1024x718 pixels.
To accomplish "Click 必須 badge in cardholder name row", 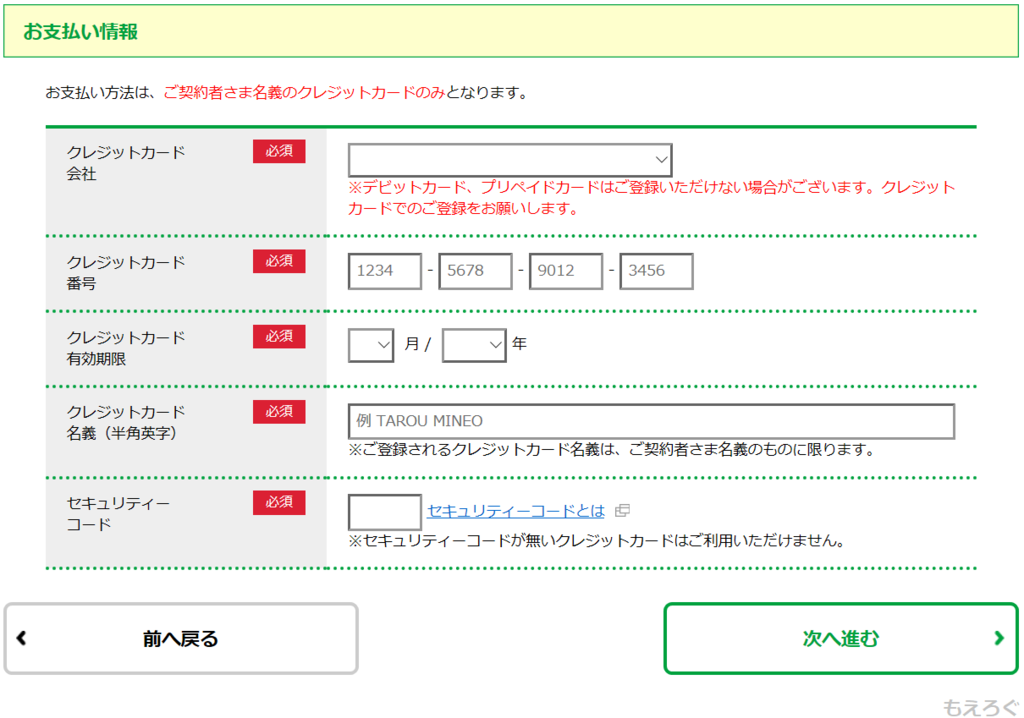I will coord(279,411).
